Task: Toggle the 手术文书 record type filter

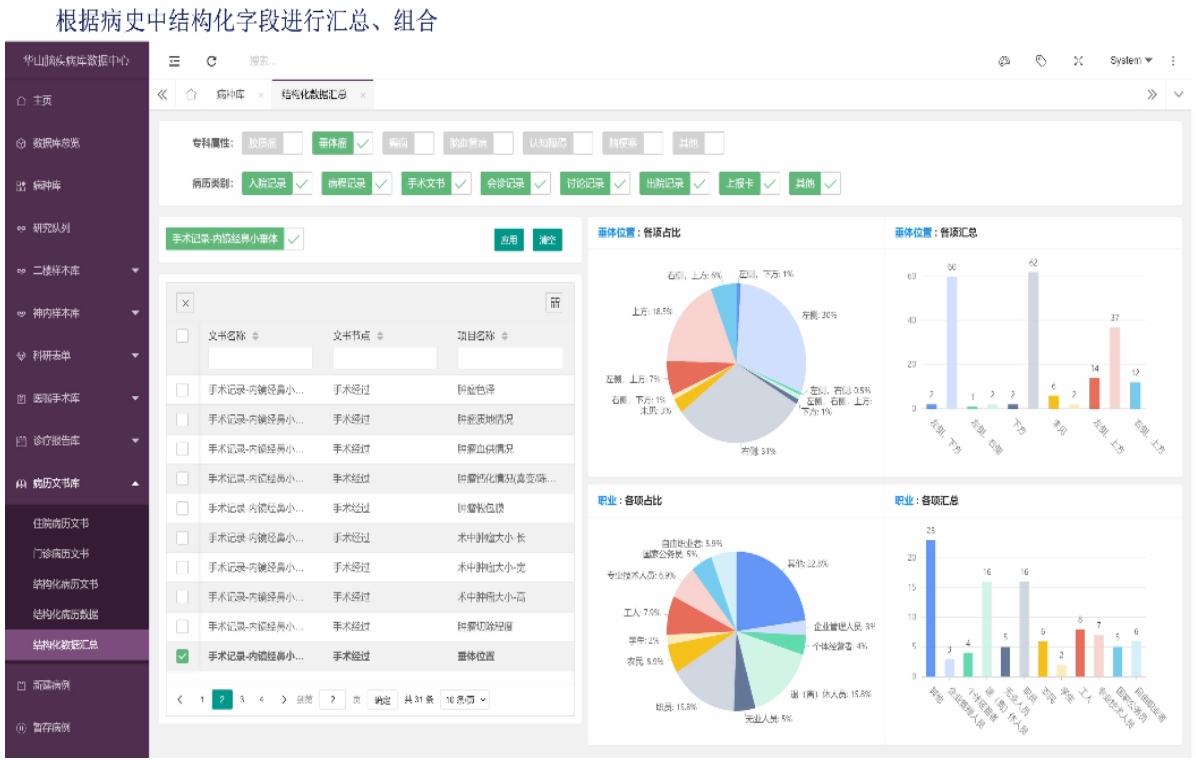Action: [x=436, y=184]
